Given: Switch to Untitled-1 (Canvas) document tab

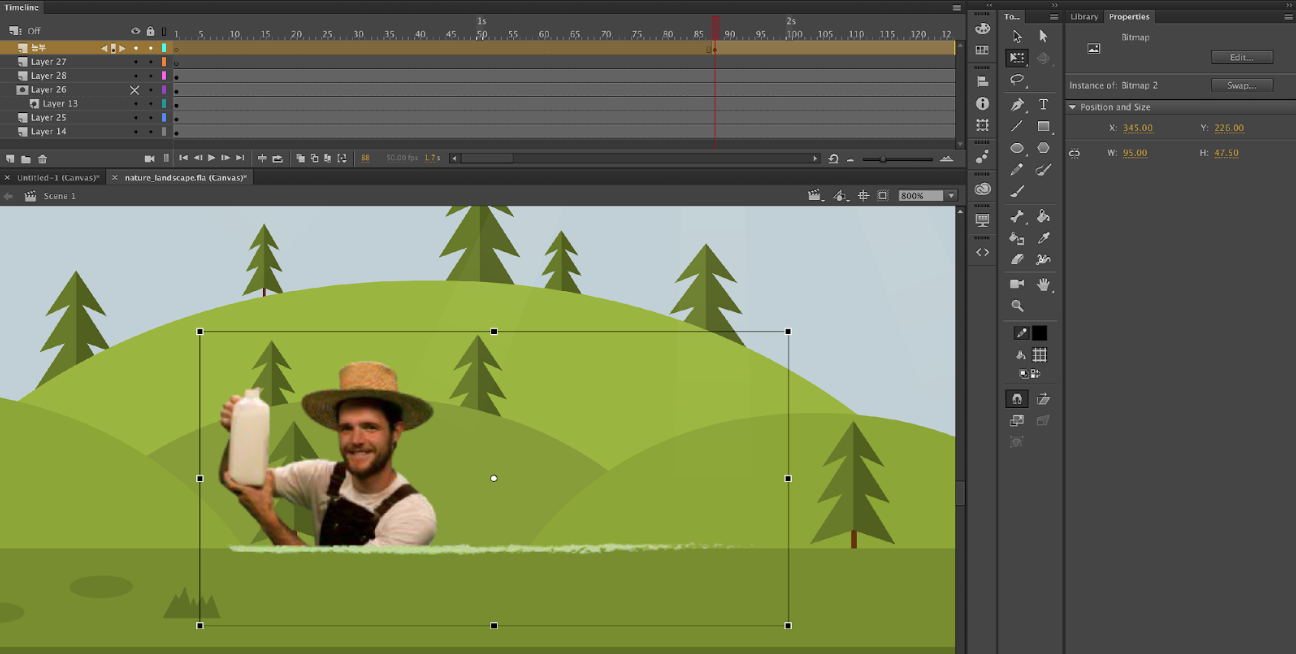Looking at the screenshot, I should (x=58, y=177).
